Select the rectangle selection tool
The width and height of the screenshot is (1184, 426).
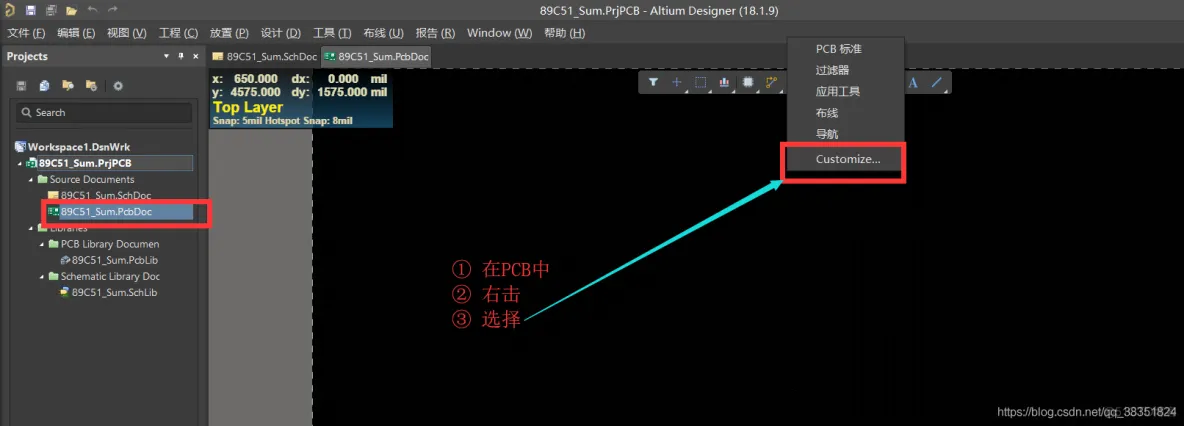point(700,82)
